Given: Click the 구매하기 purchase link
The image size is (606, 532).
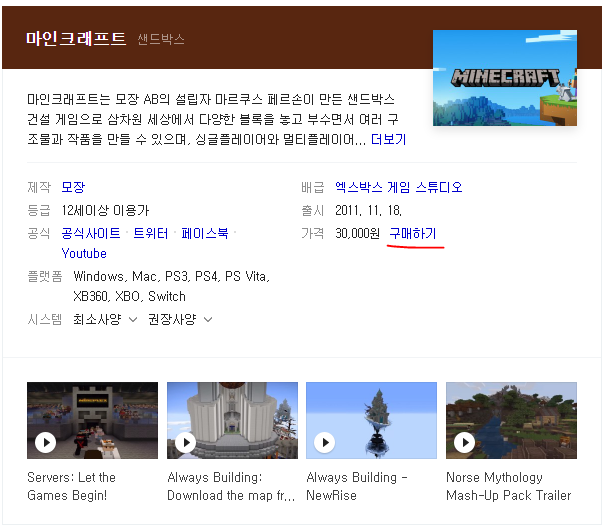Looking at the screenshot, I should (x=413, y=233).
